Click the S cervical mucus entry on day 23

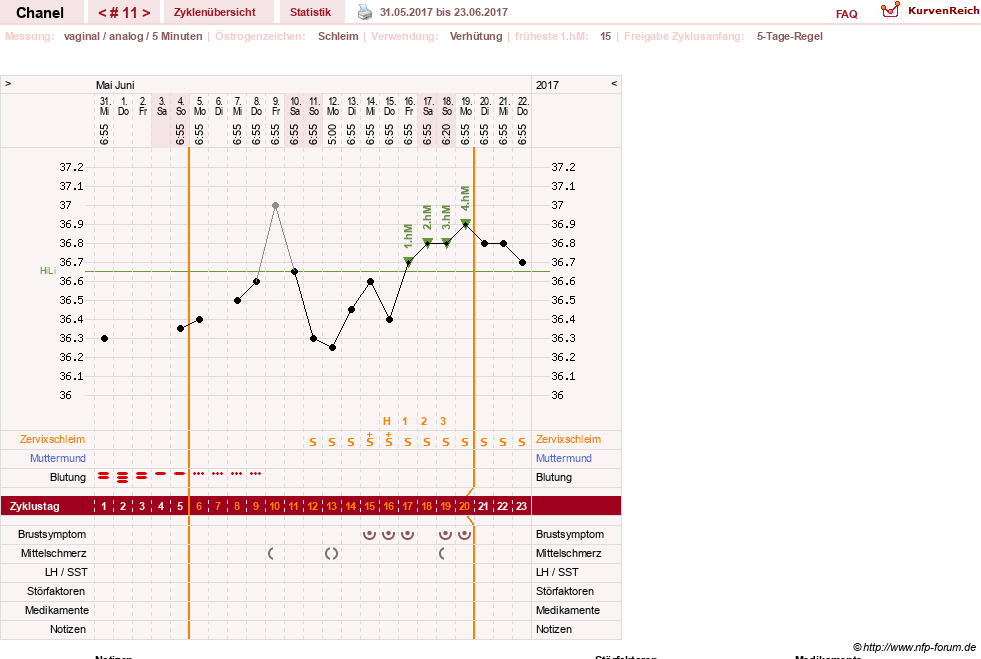522,442
